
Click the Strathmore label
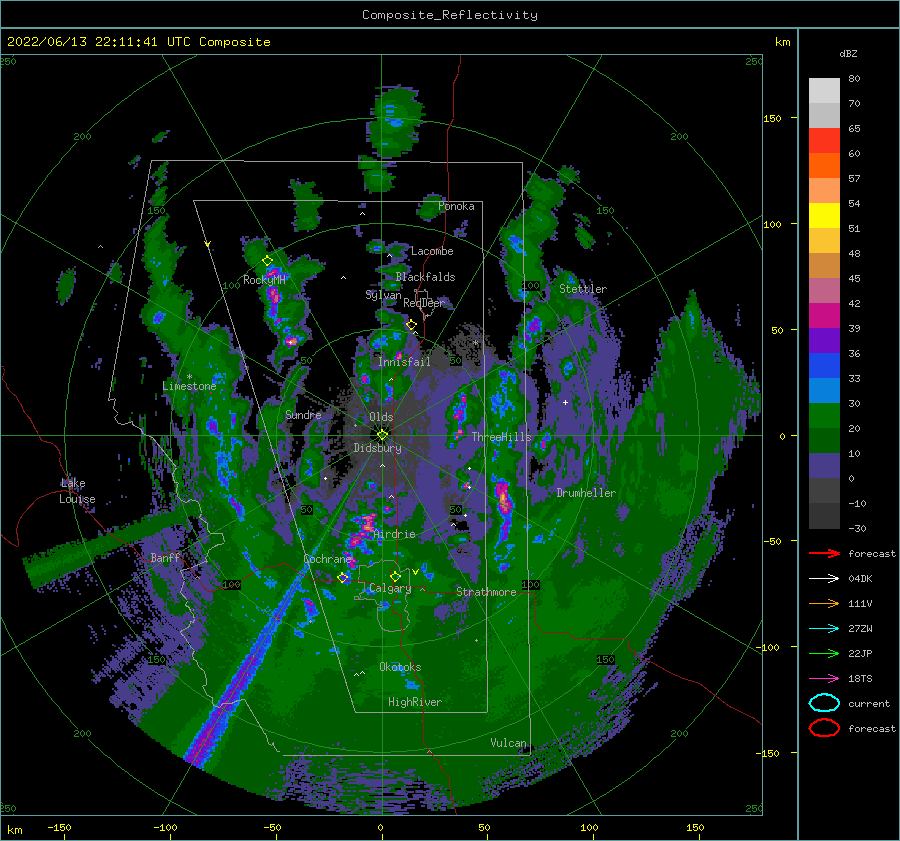pyautogui.click(x=486, y=592)
